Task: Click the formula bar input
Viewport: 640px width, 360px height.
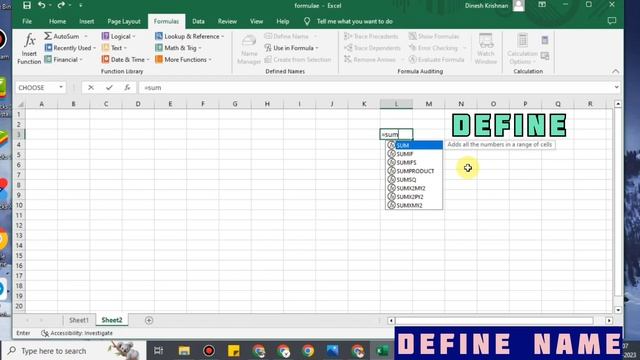Action: click(376, 87)
